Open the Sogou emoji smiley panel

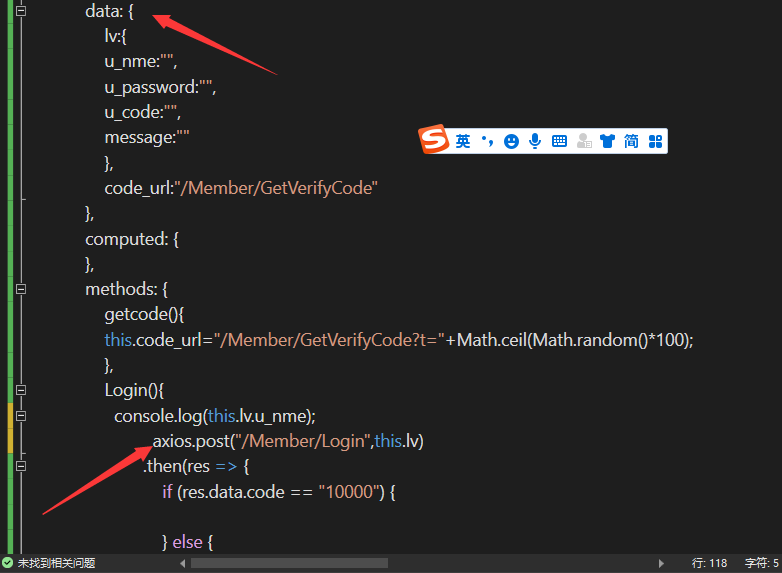pos(512,142)
